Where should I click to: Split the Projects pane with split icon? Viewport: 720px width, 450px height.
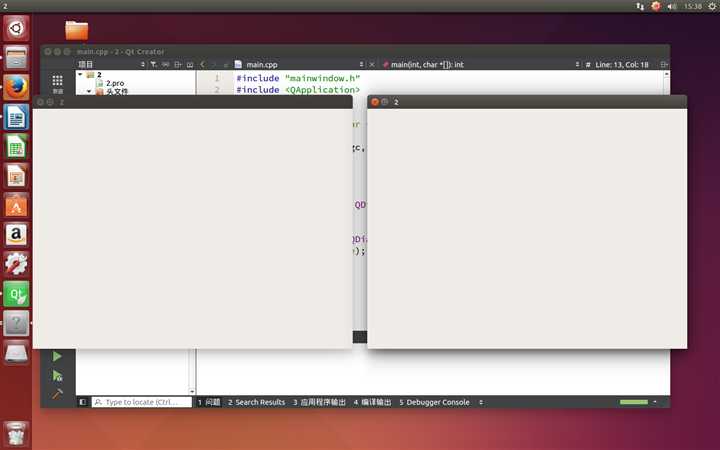(x=178, y=64)
